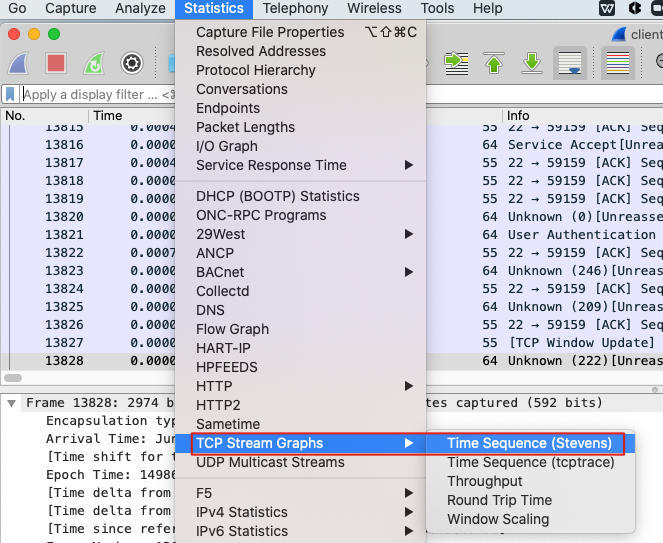
Task: Click the green restart capture icon
Action: click(x=93, y=63)
